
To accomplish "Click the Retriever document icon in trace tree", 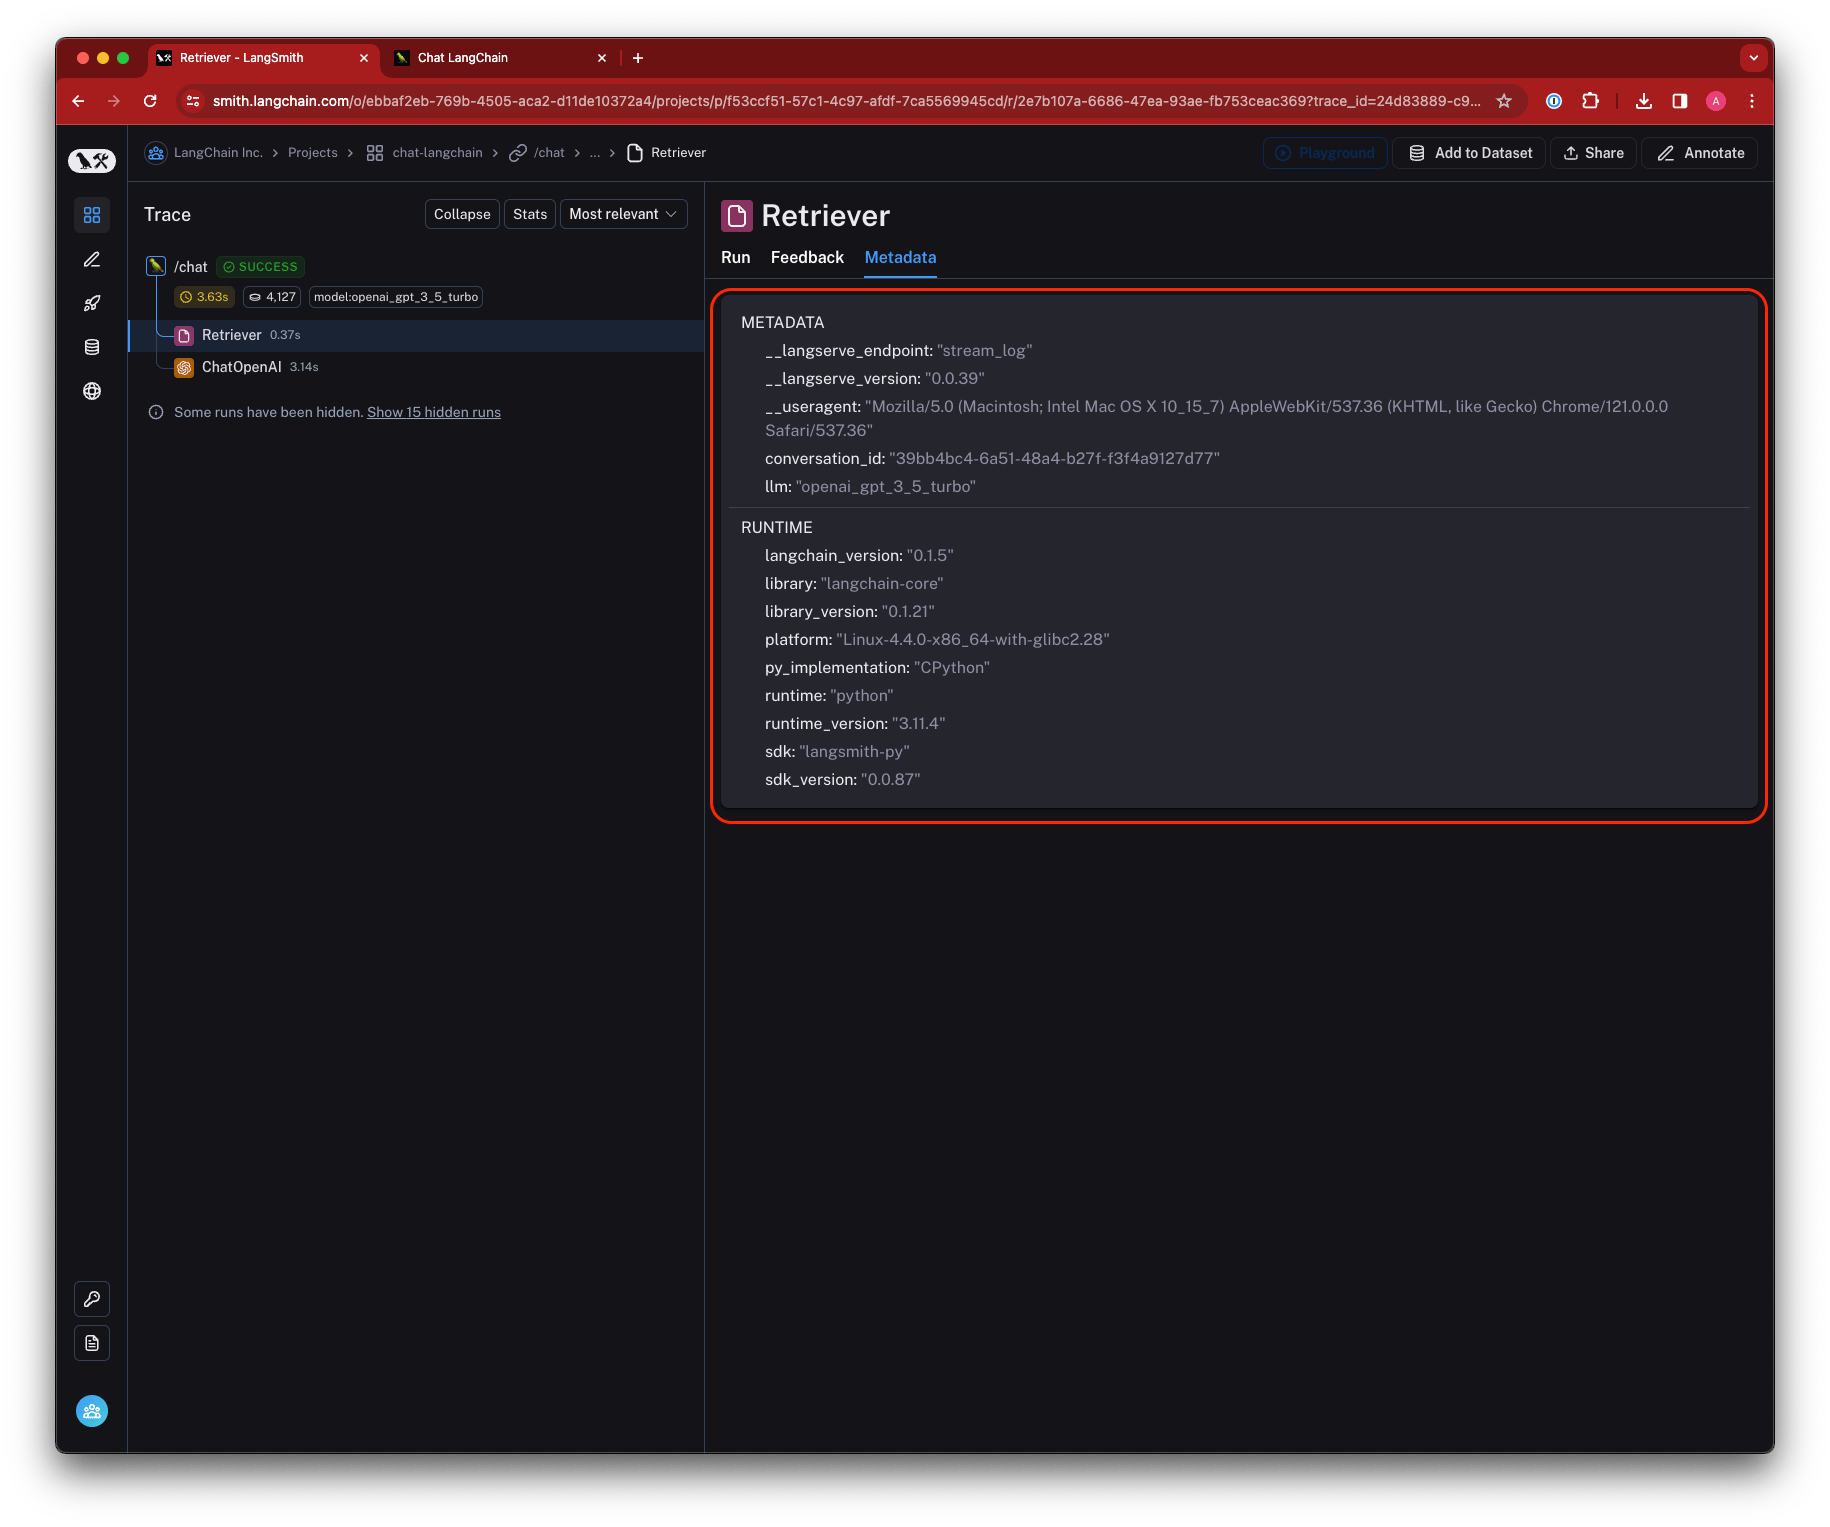I will (184, 336).
